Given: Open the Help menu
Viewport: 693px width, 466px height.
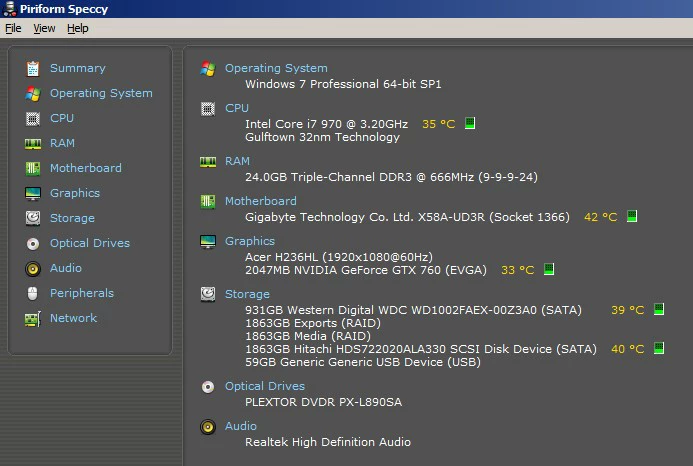Looking at the screenshot, I should coord(78,28).
